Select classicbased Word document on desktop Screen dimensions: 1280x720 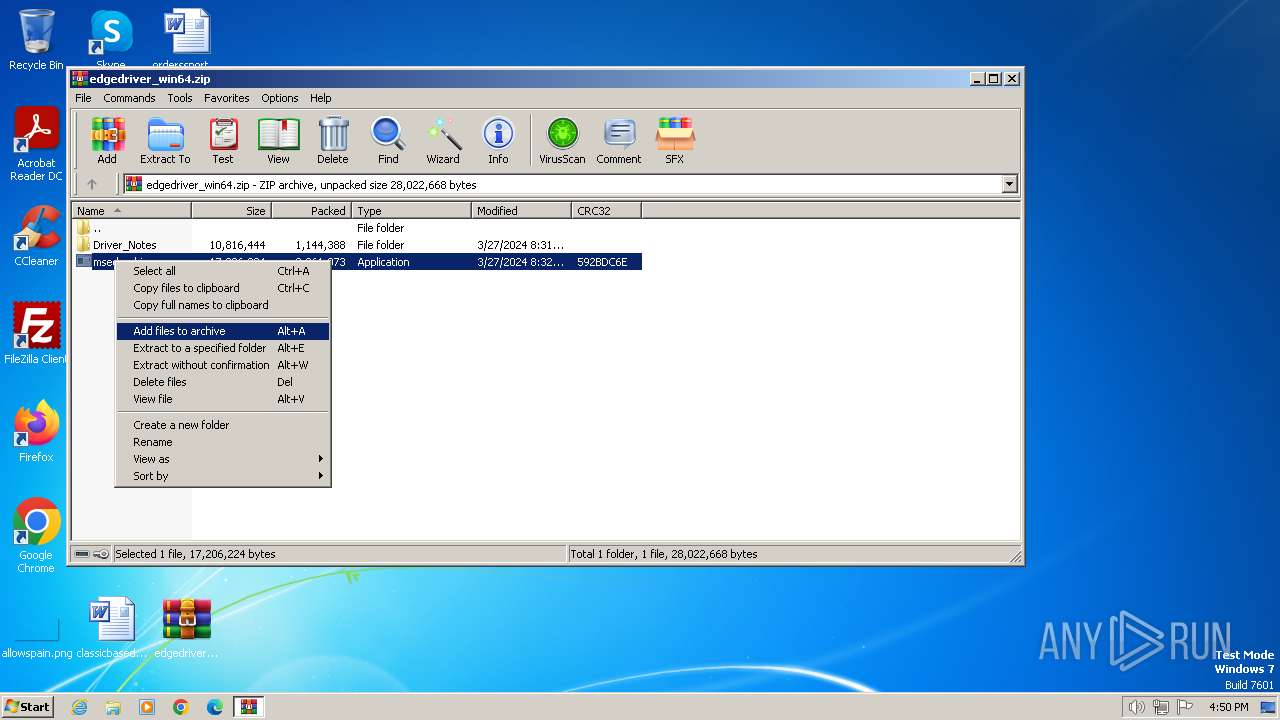tap(112, 629)
